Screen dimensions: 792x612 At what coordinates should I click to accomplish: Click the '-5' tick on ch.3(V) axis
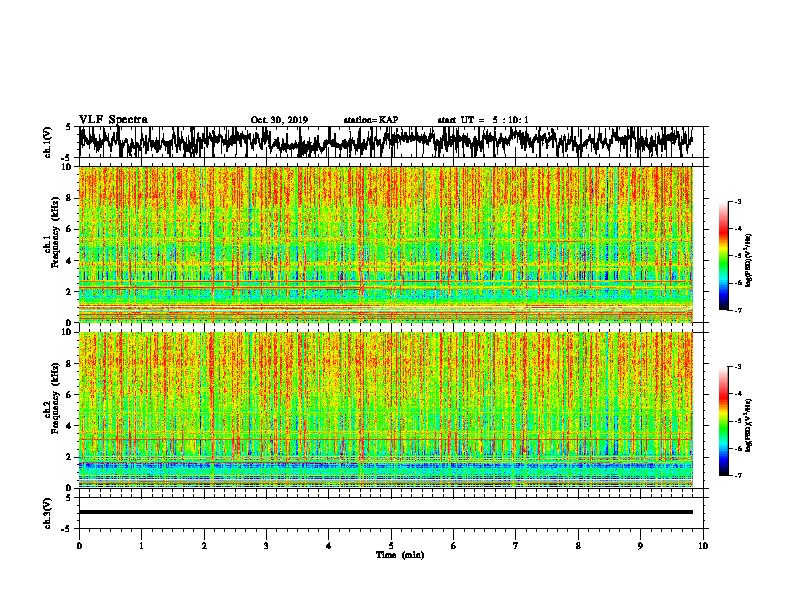[x=67, y=529]
